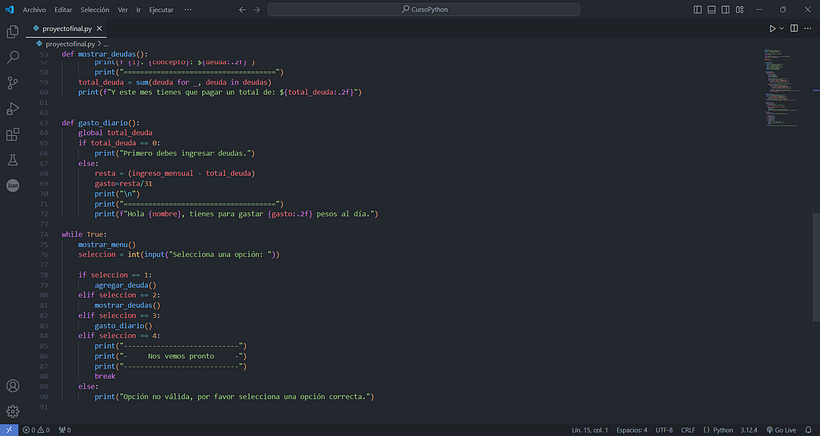Select Python interpreter version 3.12.4
Screen dimensions: 820x436
tap(748, 430)
